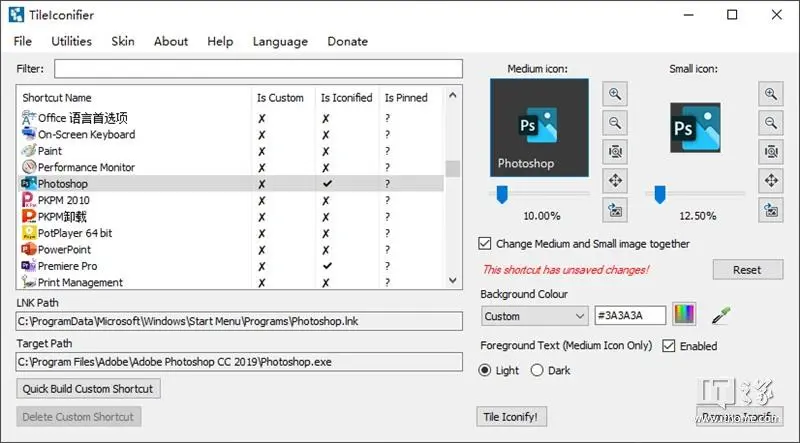Click the small Photoshop tile preview
This screenshot has height=443, width=800.
695,128
